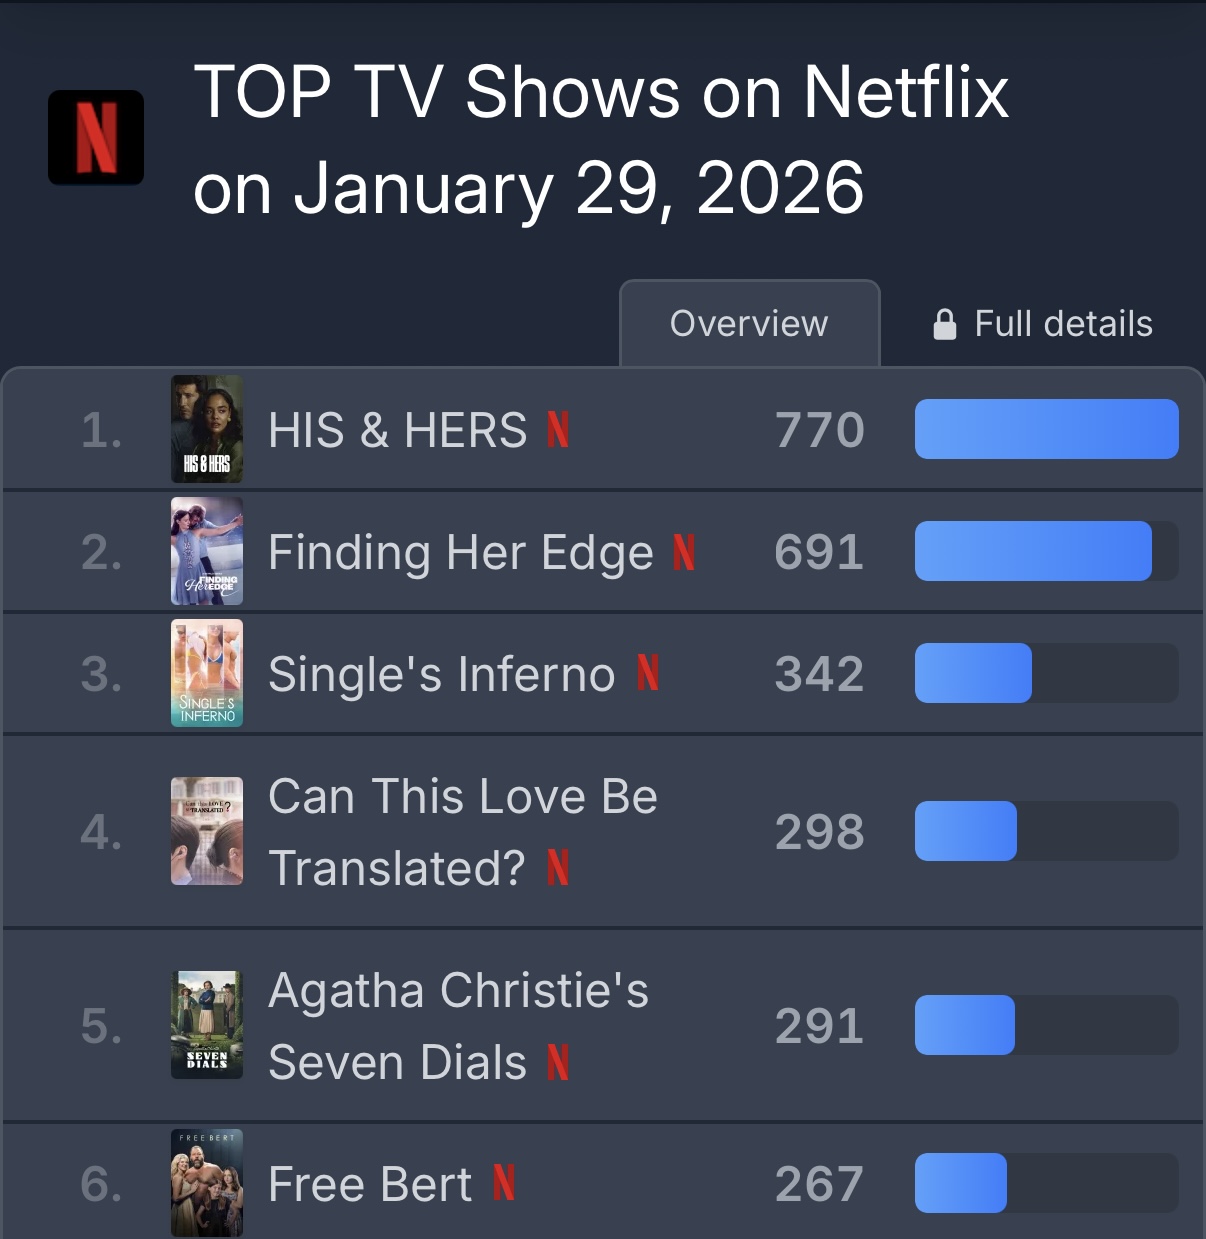Click the Netflix logo icon in header
The width and height of the screenshot is (1206, 1239).
96,138
